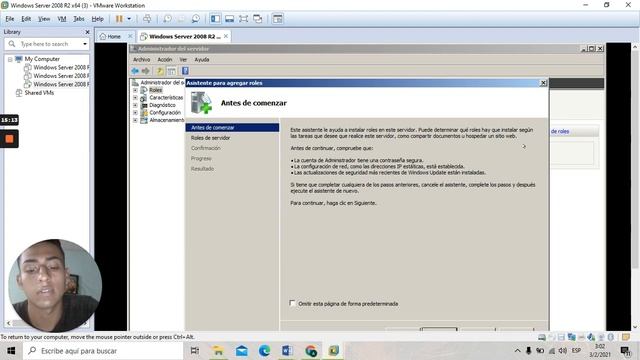Open Word from the taskbar

[287, 351]
